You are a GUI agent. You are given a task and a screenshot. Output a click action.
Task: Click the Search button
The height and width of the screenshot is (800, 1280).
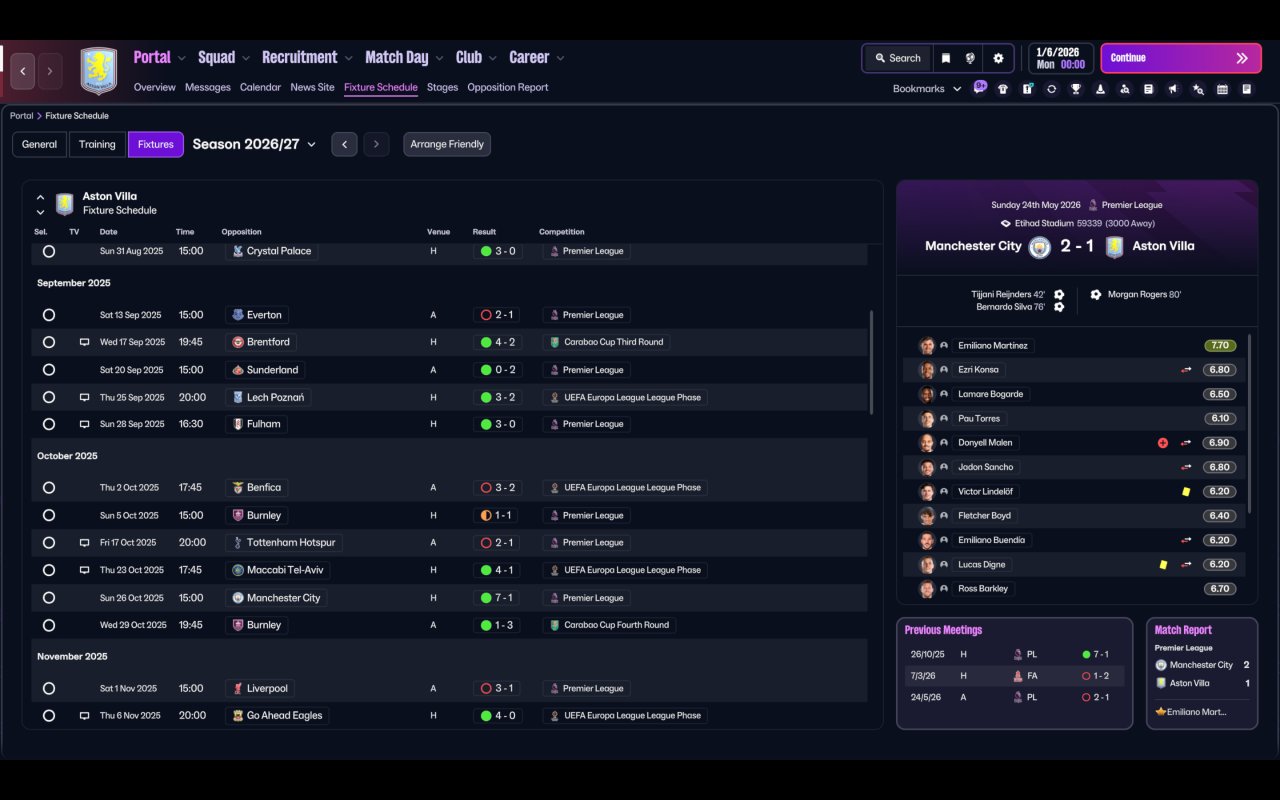point(897,58)
